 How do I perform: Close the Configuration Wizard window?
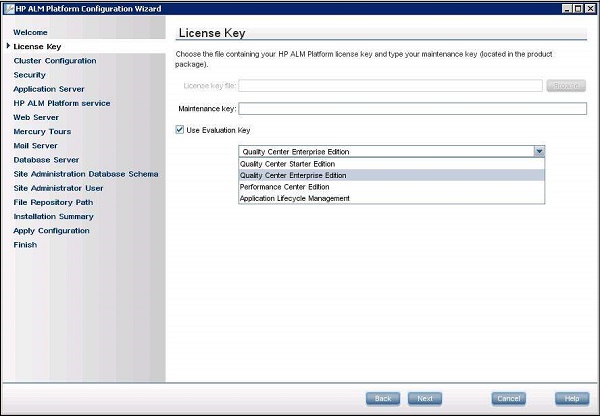pos(590,8)
